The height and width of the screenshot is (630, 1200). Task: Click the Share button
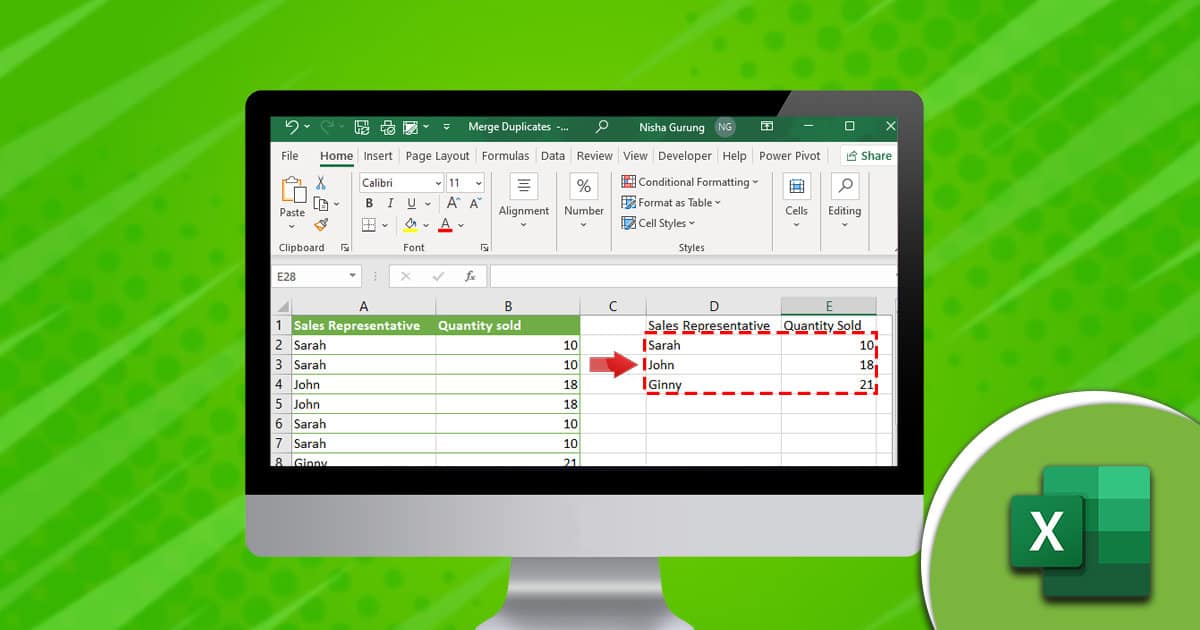tap(868, 156)
